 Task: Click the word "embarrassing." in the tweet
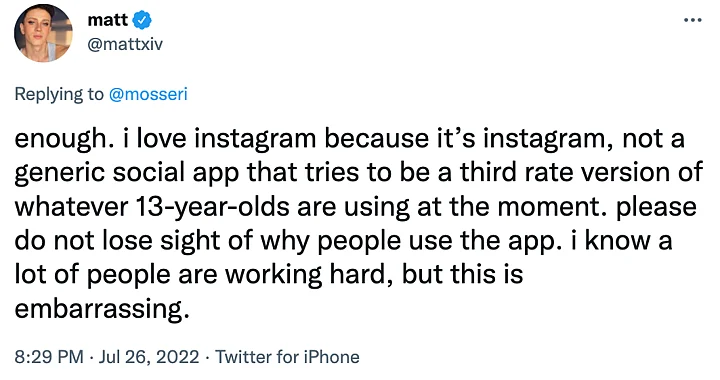point(102,309)
